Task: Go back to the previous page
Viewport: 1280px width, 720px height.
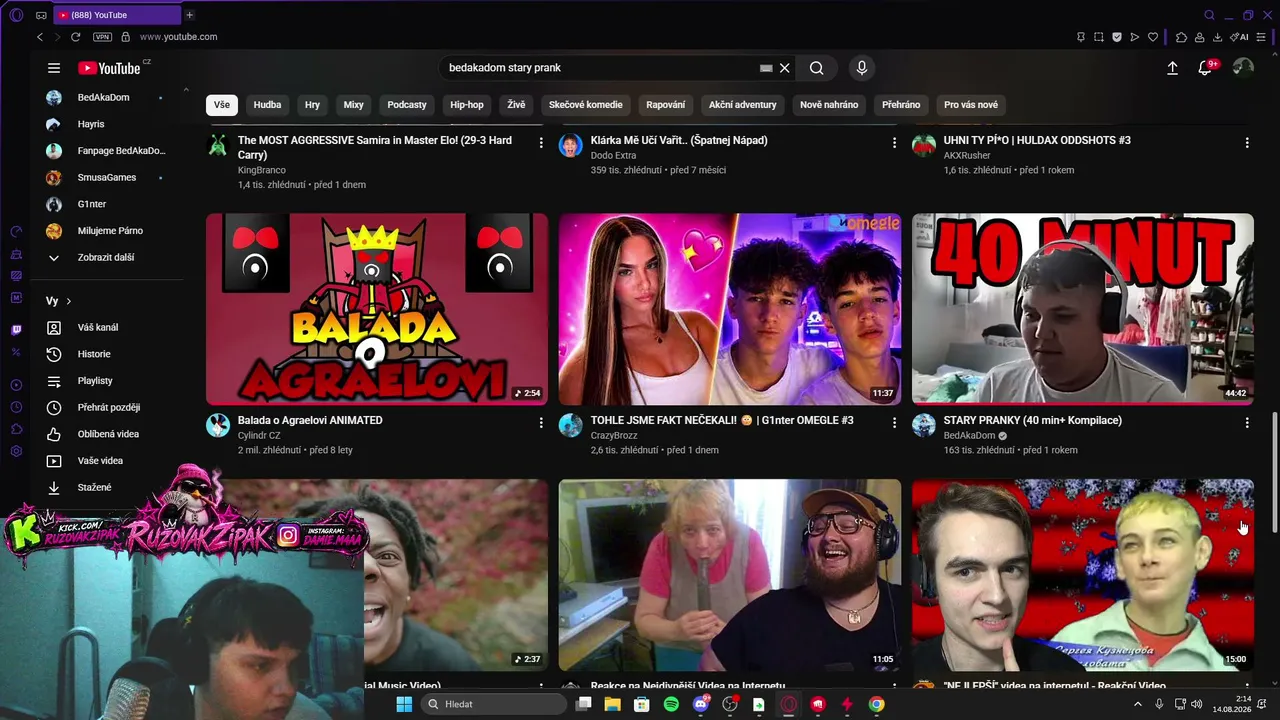Action: (40, 37)
